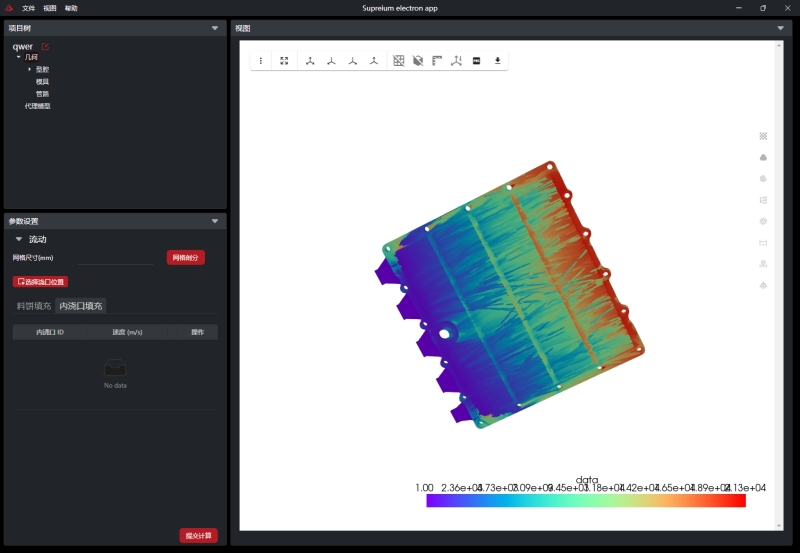
Task: Click the rainbow color legend bar
Action: point(585,501)
